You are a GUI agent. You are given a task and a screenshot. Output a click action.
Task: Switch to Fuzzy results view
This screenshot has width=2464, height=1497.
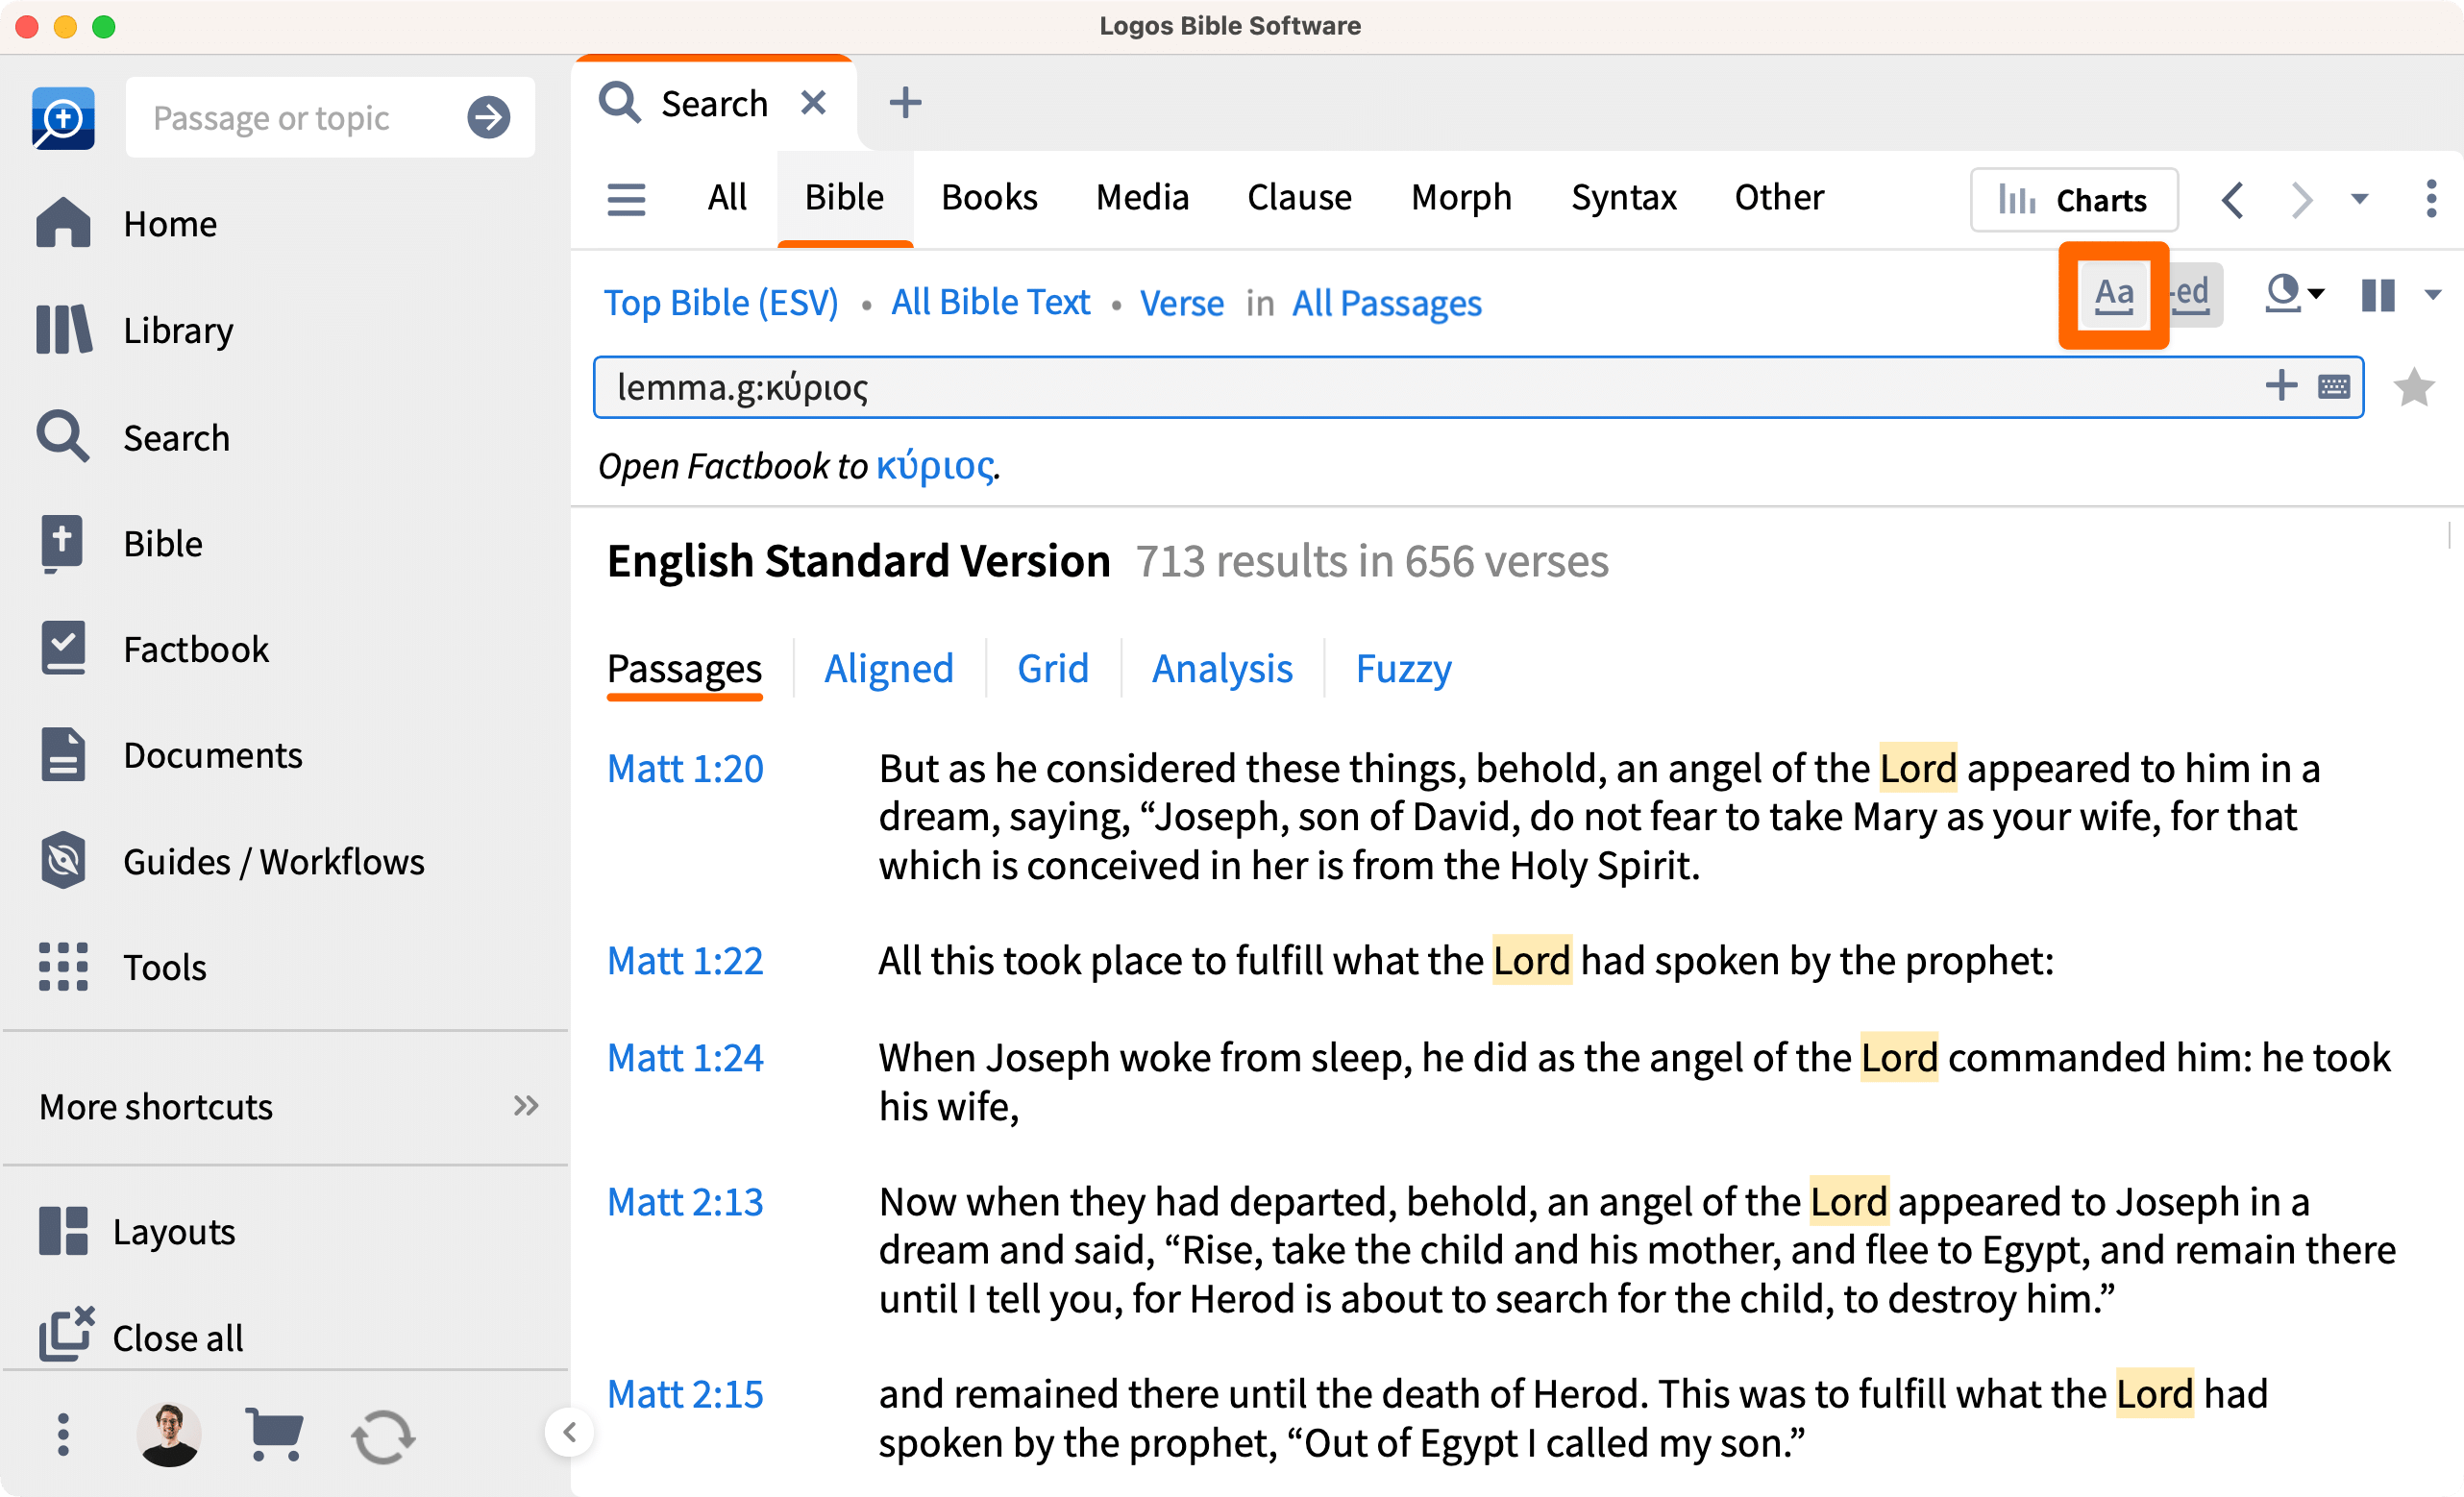point(1403,668)
